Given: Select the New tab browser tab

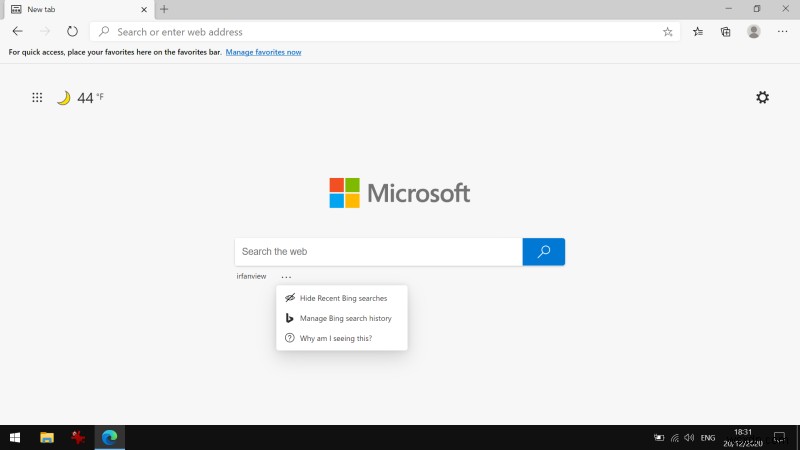Looking at the screenshot, I should tap(77, 9).
